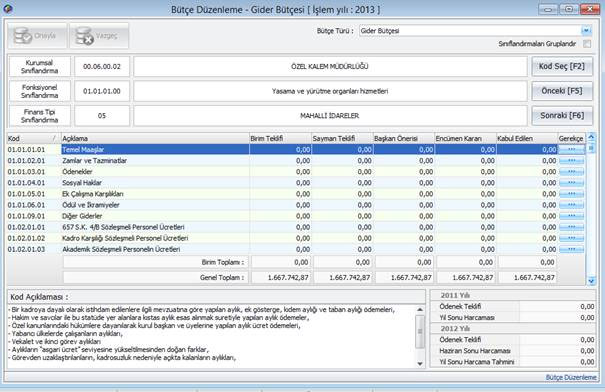605x392 pixels.
Task: Click Genel Toplam Birim Teklifi value 1.667.742,87
Action: 281,277
